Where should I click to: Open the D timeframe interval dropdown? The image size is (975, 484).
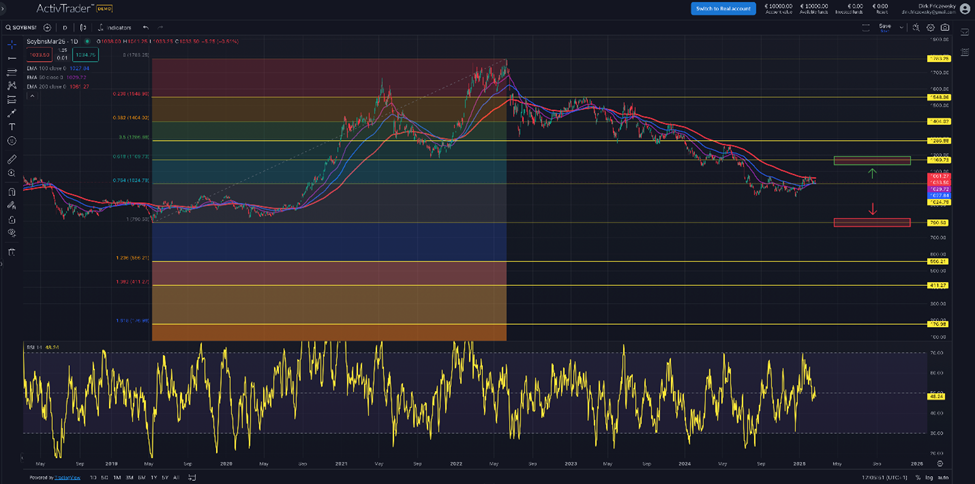pyautogui.click(x=65, y=27)
